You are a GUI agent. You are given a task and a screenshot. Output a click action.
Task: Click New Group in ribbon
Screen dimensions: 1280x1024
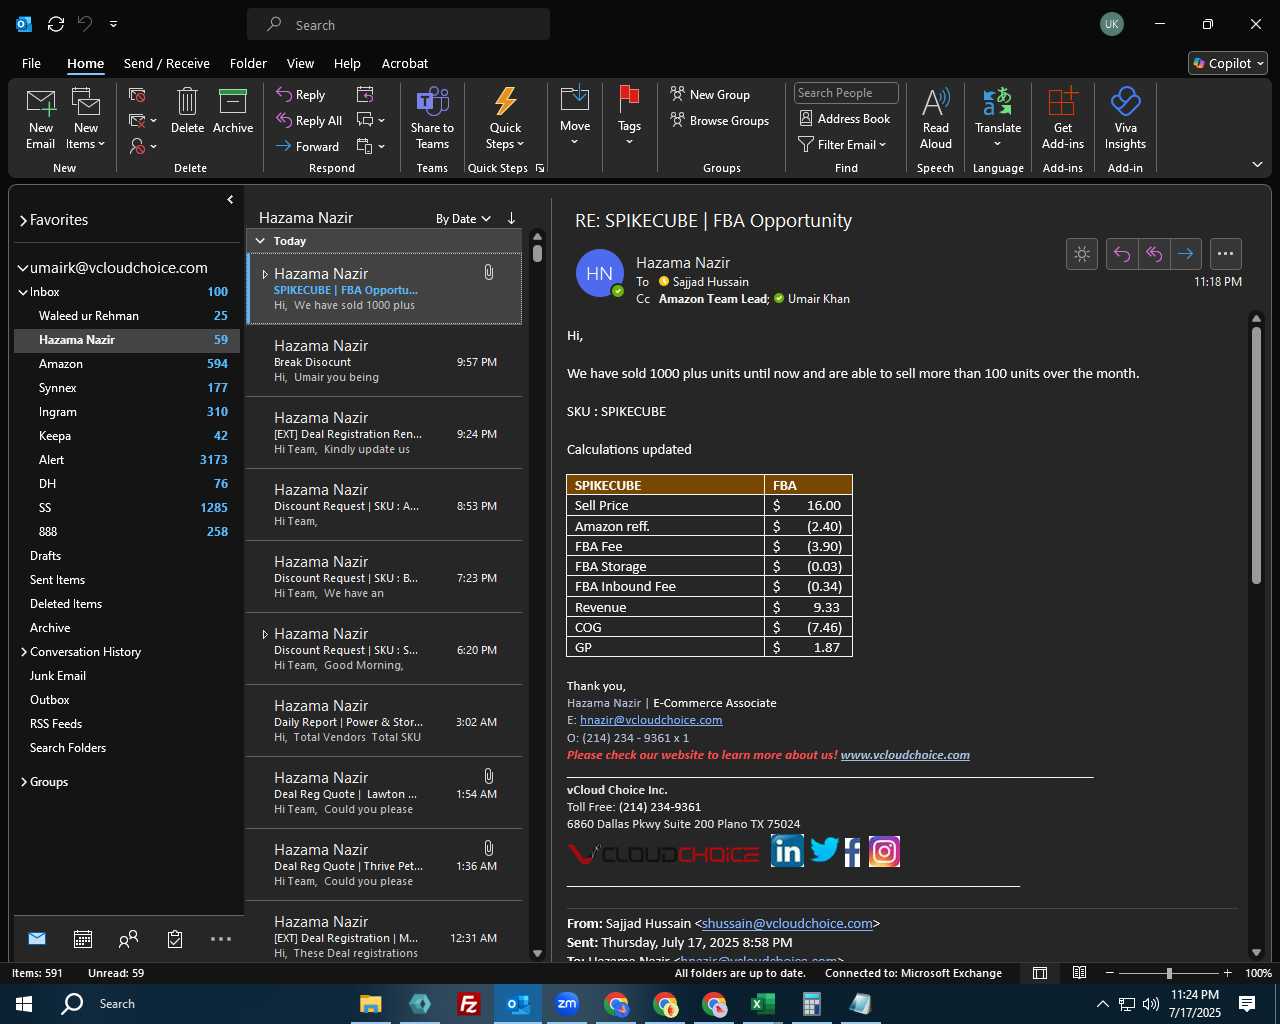click(710, 94)
